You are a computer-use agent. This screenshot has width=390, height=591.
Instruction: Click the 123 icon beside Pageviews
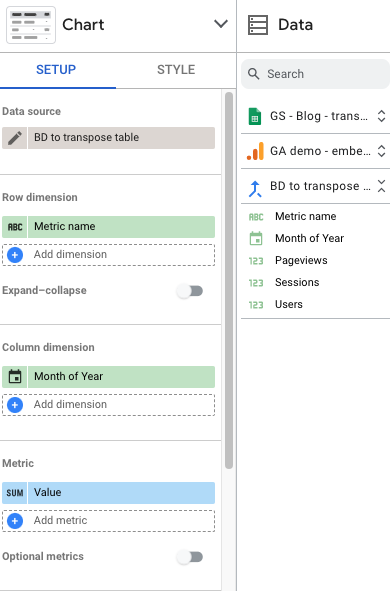pyautogui.click(x=256, y=261)
